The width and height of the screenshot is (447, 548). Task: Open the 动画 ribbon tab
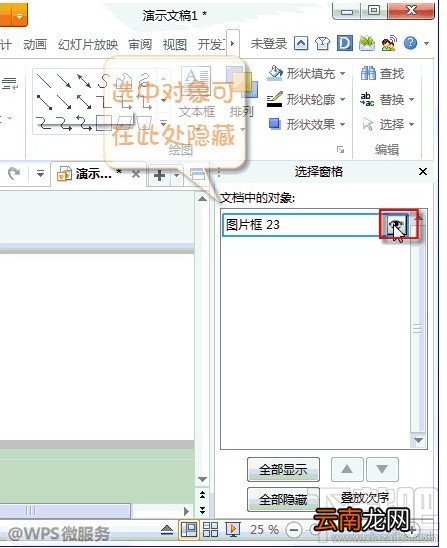(35, 44)
